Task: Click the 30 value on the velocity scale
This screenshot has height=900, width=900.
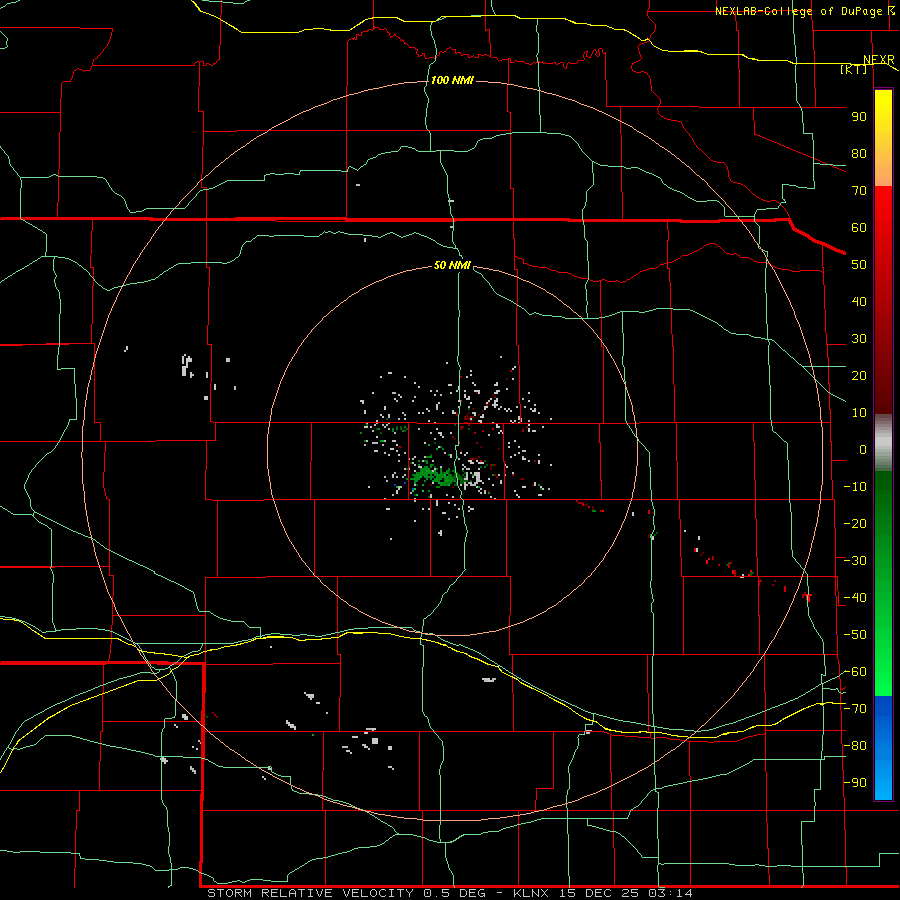Action: (x=859, y=339)
